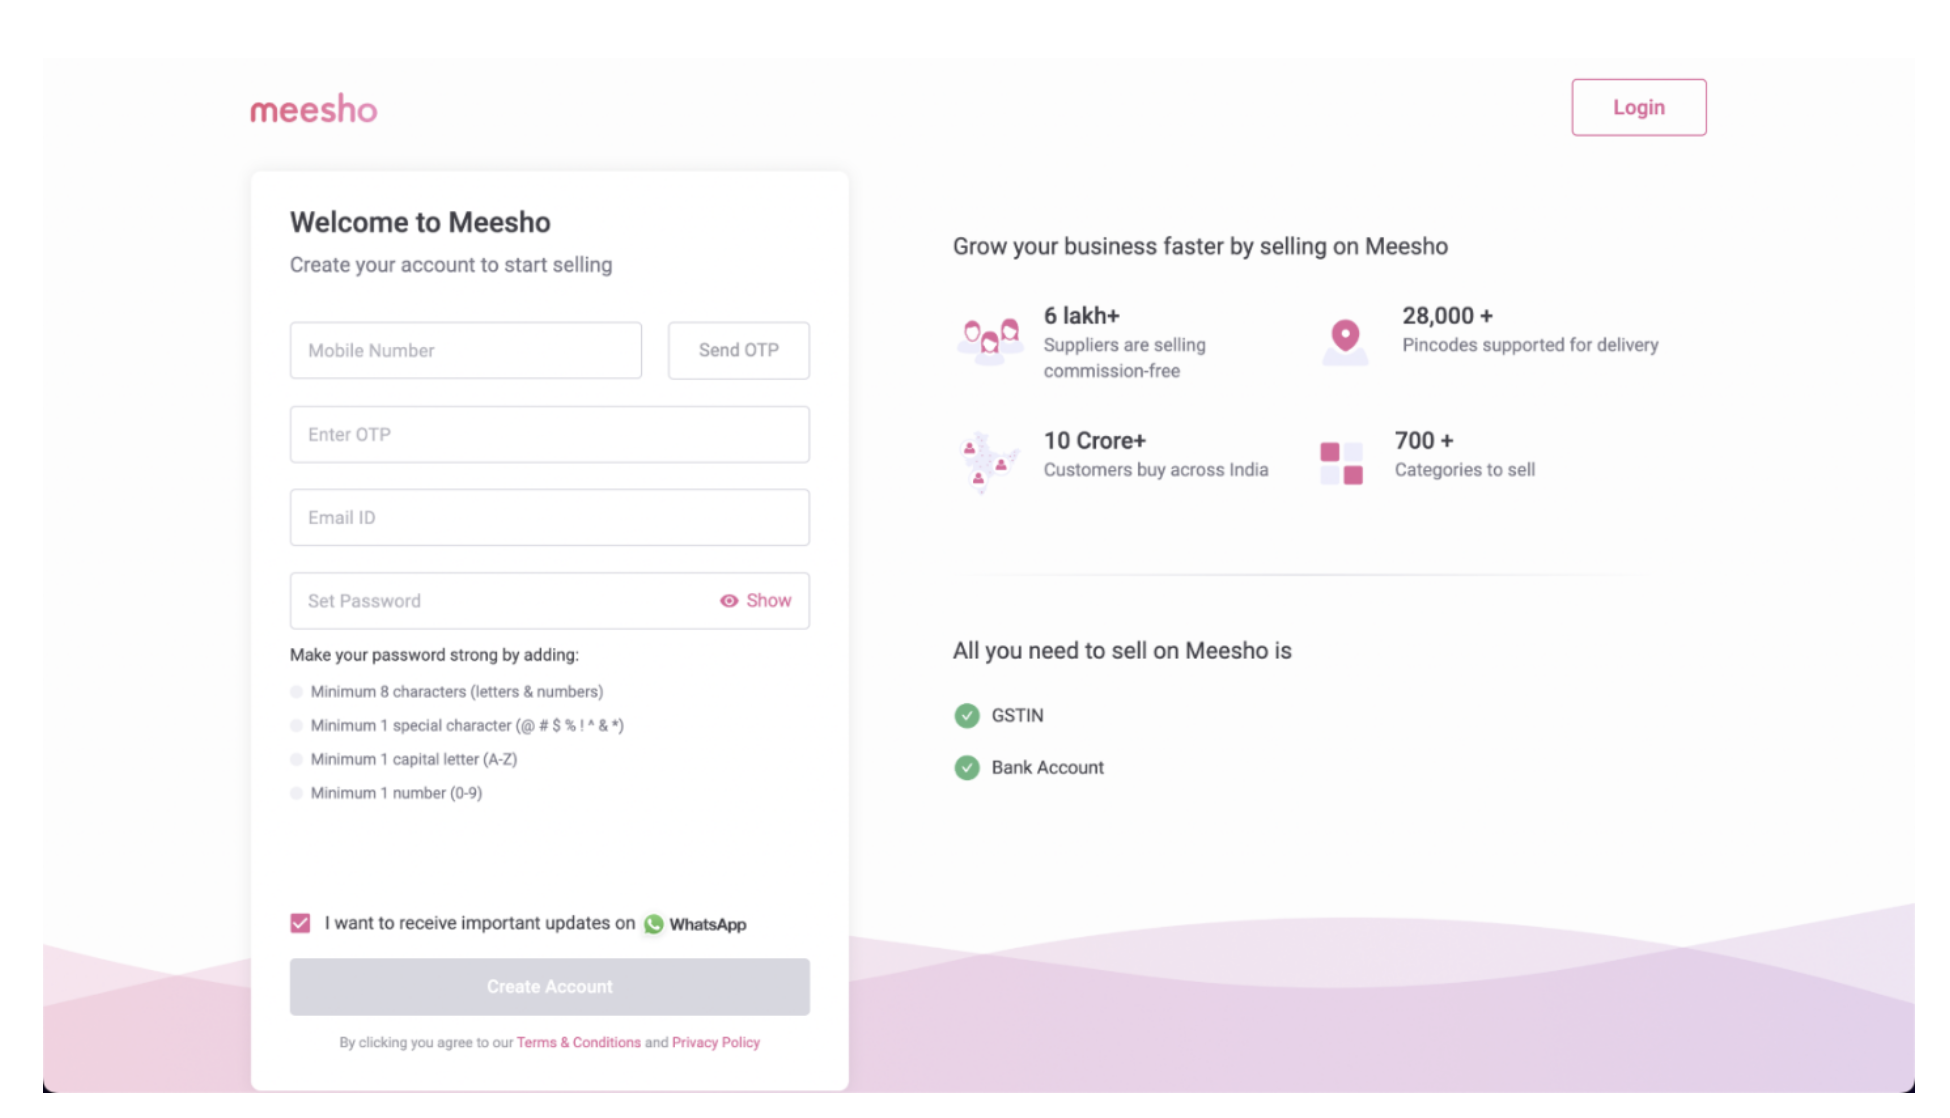This screenshot has height=1118, width=1950.
Task: Open the Login page
Action: click(1638, 107)
